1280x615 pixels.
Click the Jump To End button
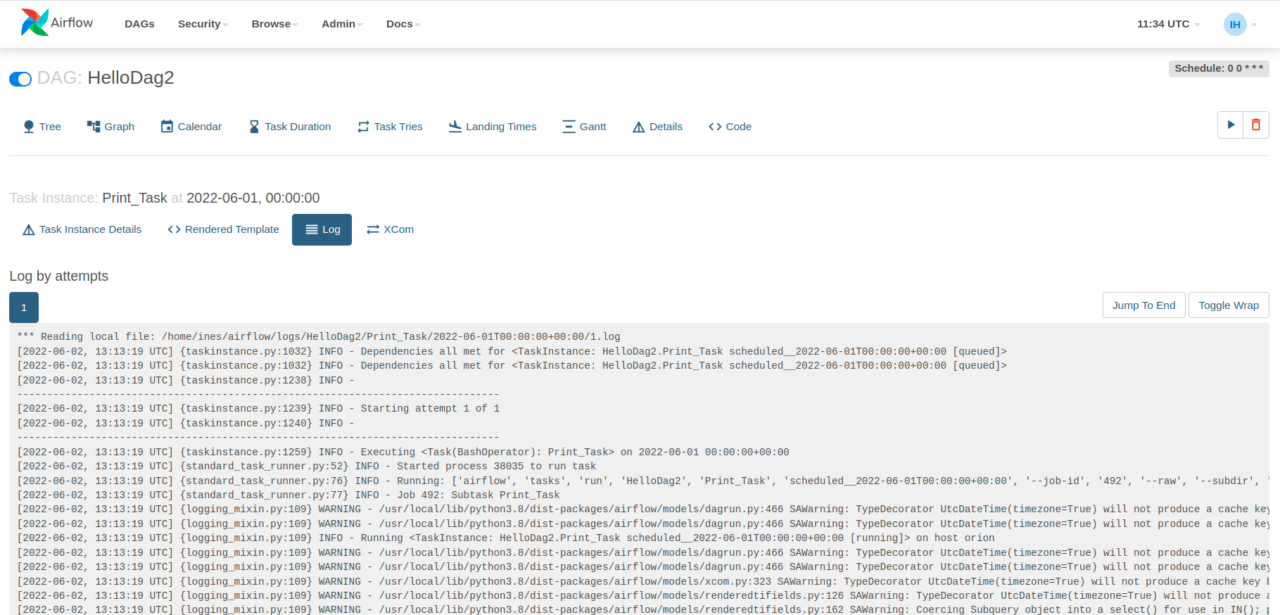1143,305
